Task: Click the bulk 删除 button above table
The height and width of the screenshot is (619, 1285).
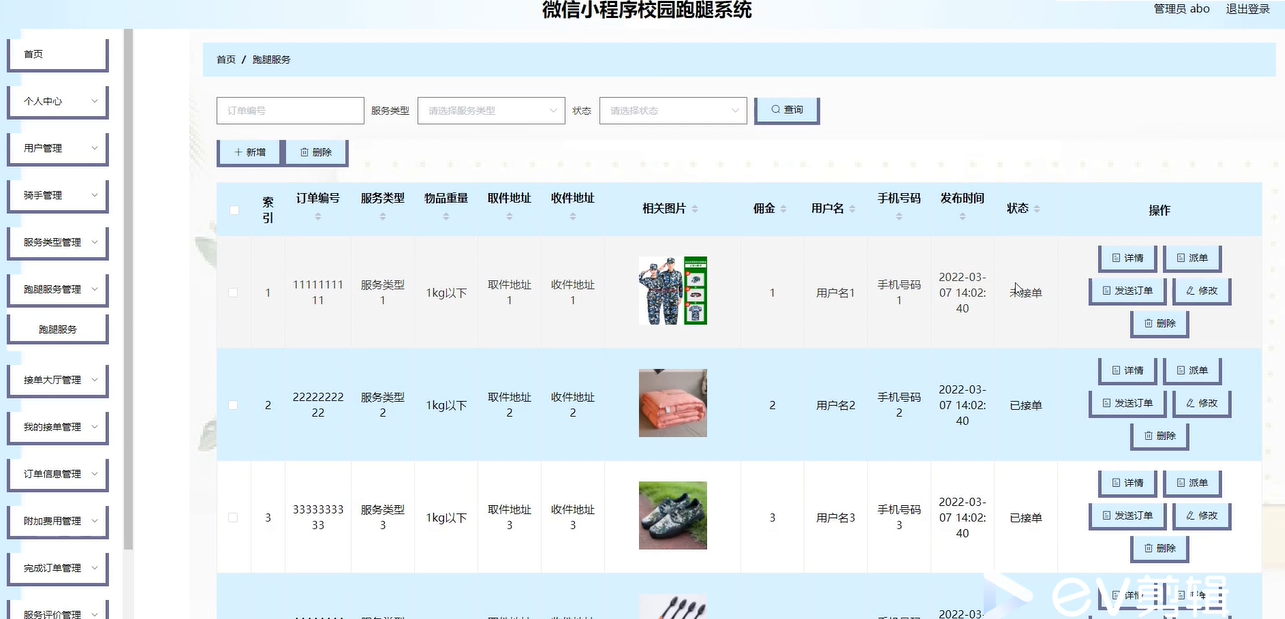Action: (x=316, y=153)
